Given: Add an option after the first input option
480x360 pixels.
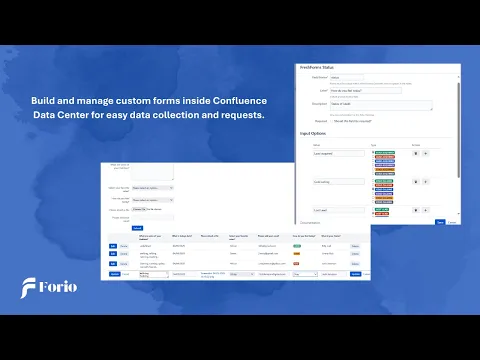Looking at the screenshot, I should tap(425, 154).
